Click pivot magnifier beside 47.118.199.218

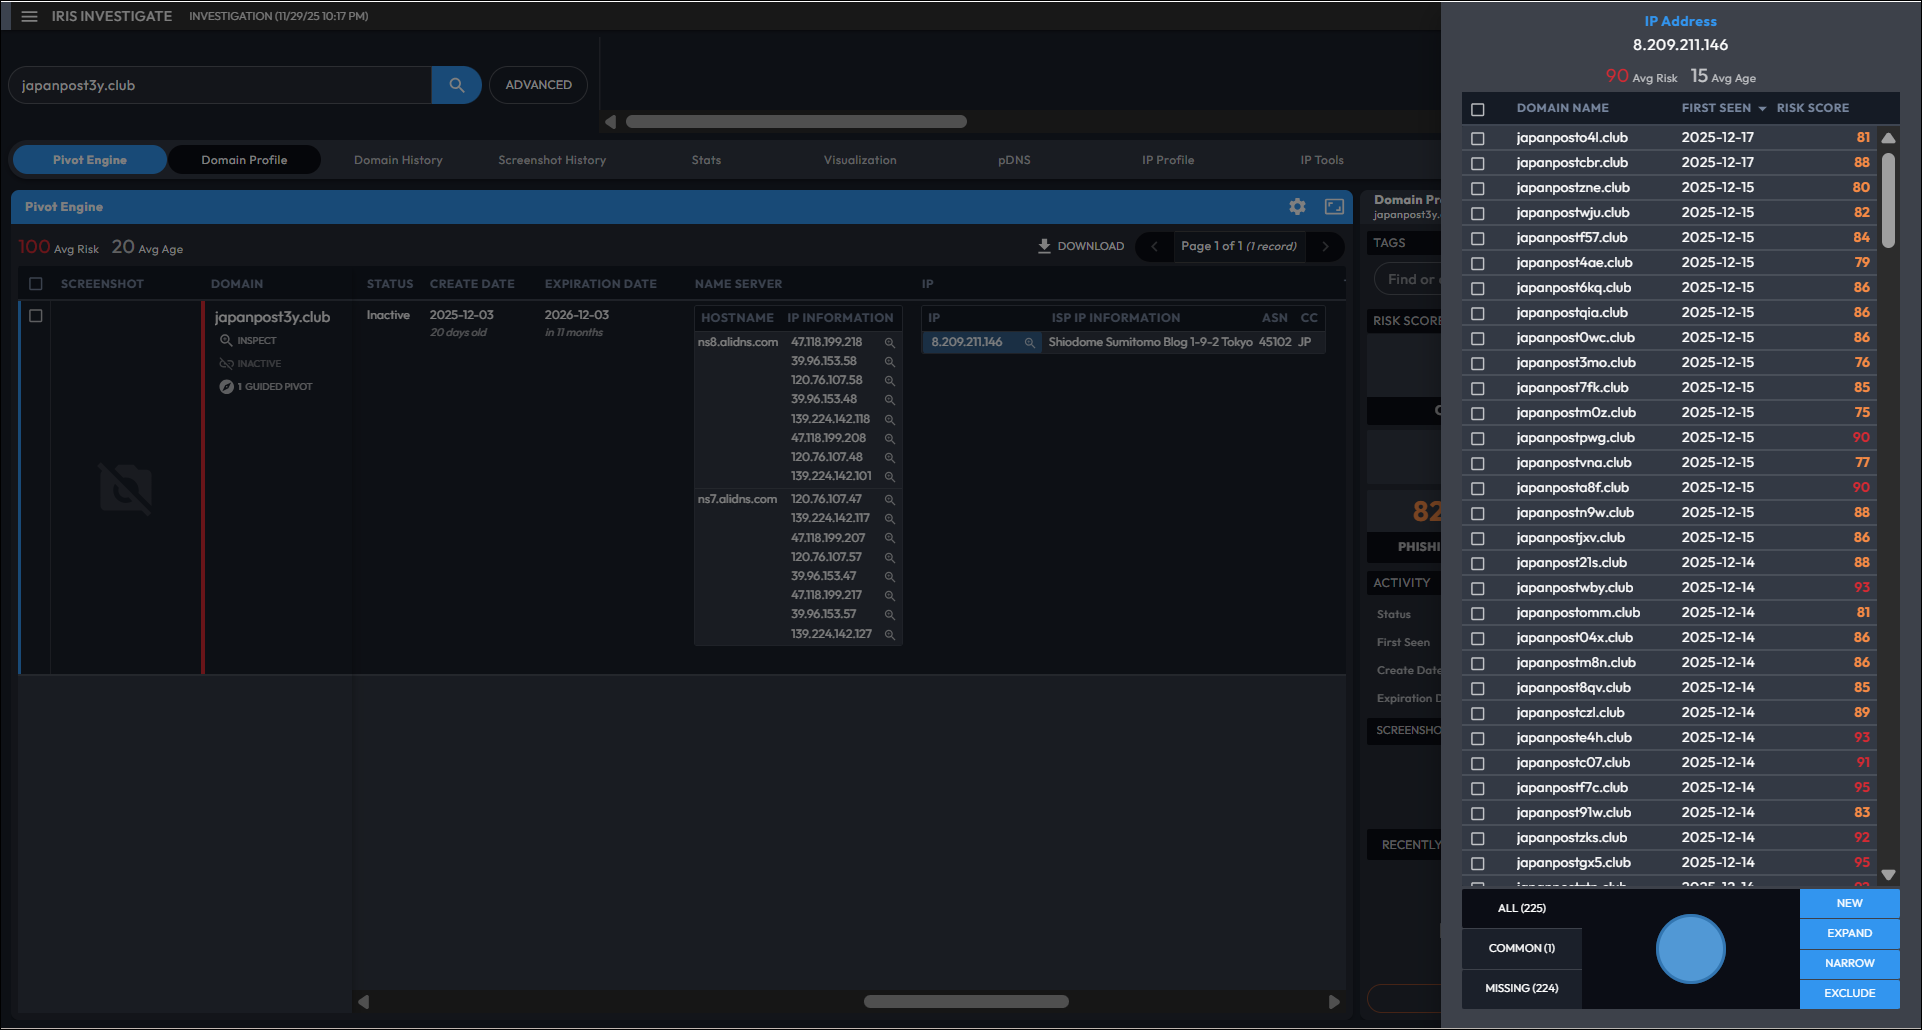tap(889, 343)
